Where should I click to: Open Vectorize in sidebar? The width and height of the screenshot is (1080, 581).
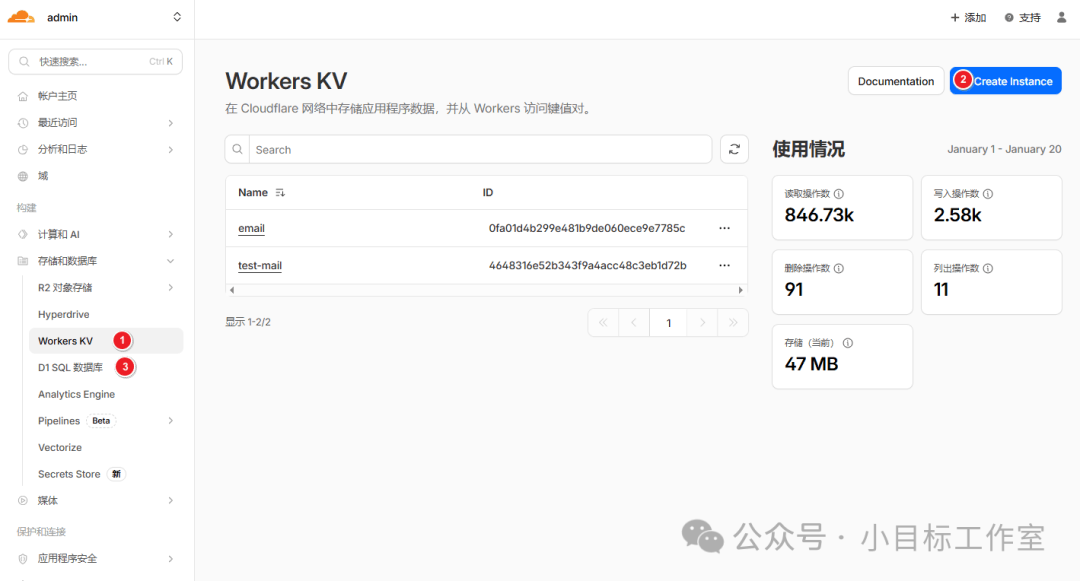coord(60,447)
